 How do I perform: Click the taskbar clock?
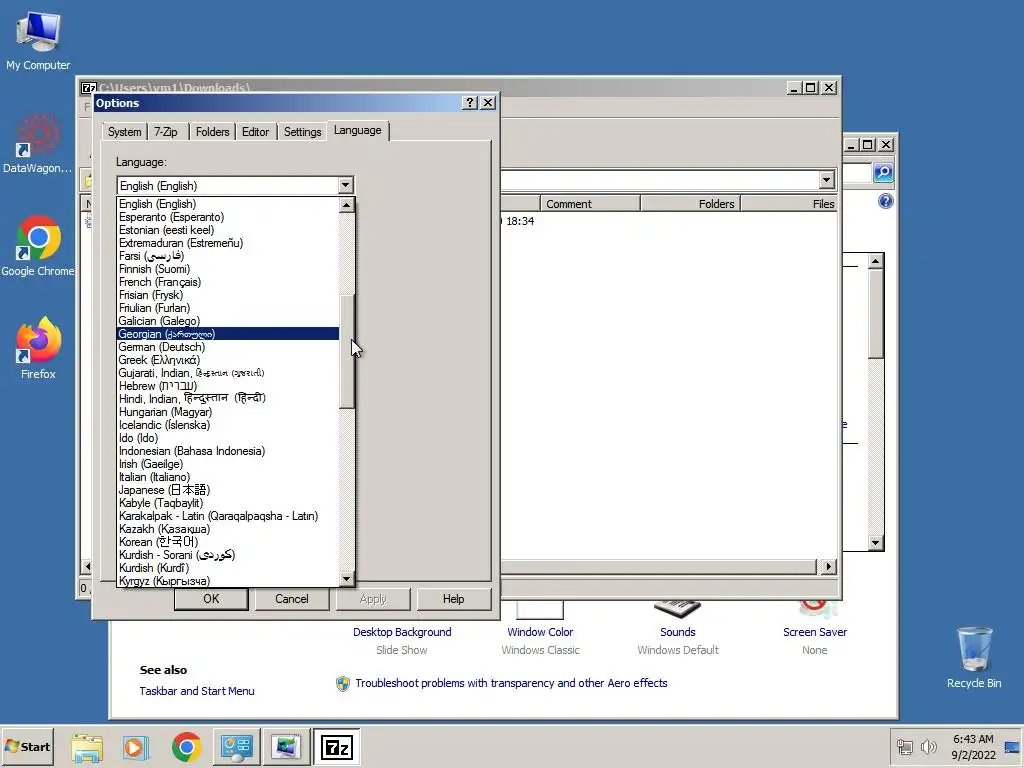pyautogui.click(x=973, y=747)
